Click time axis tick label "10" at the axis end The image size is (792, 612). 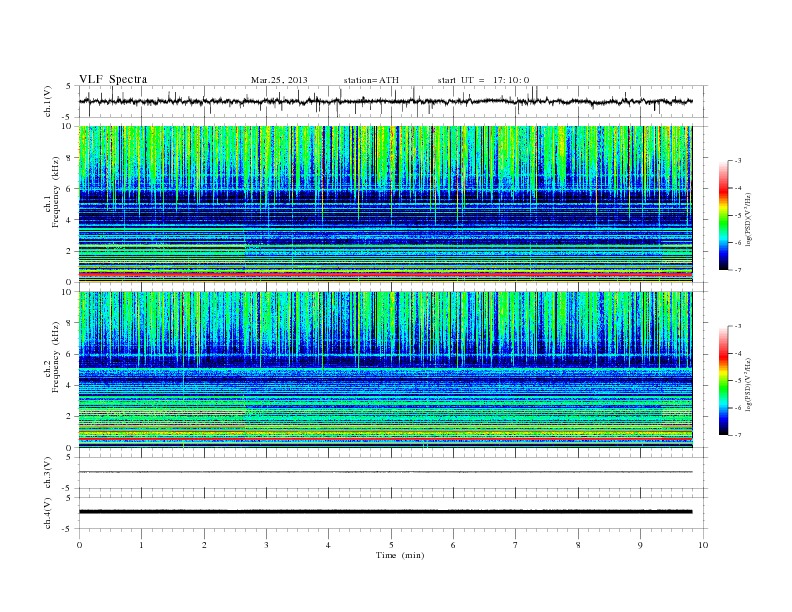coord(703,545)
